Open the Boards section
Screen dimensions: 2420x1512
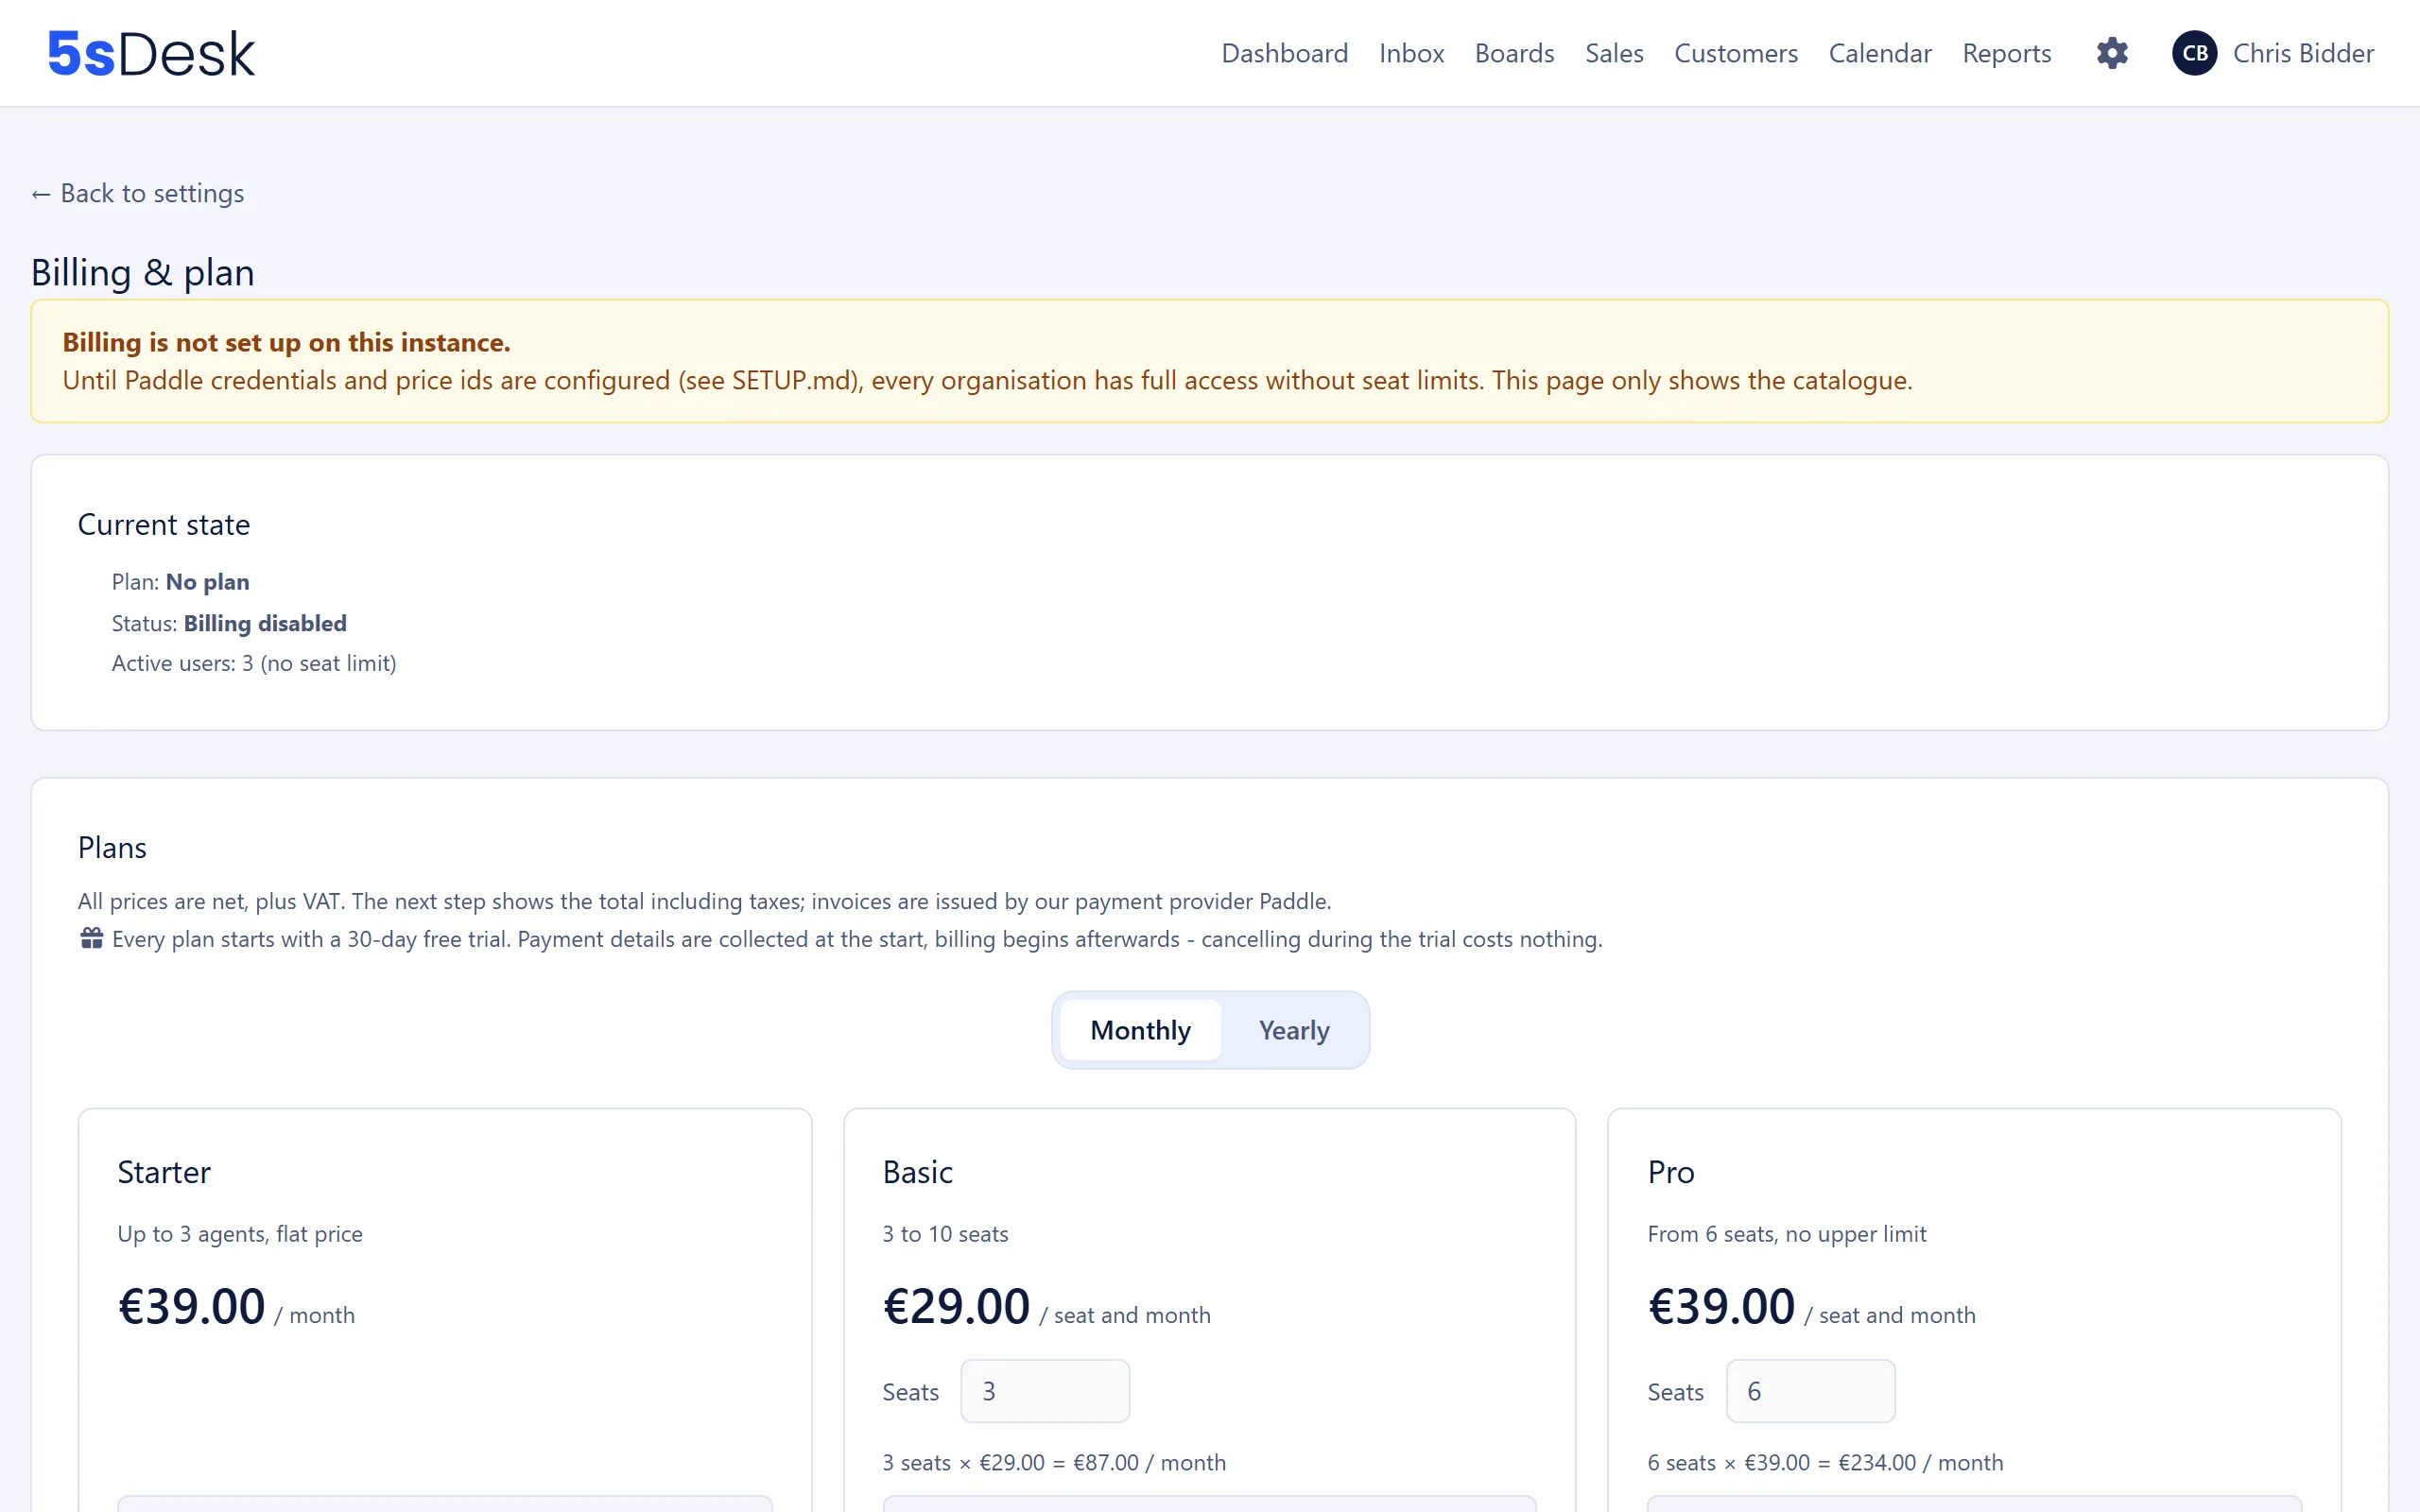[x=1514, y=53]
